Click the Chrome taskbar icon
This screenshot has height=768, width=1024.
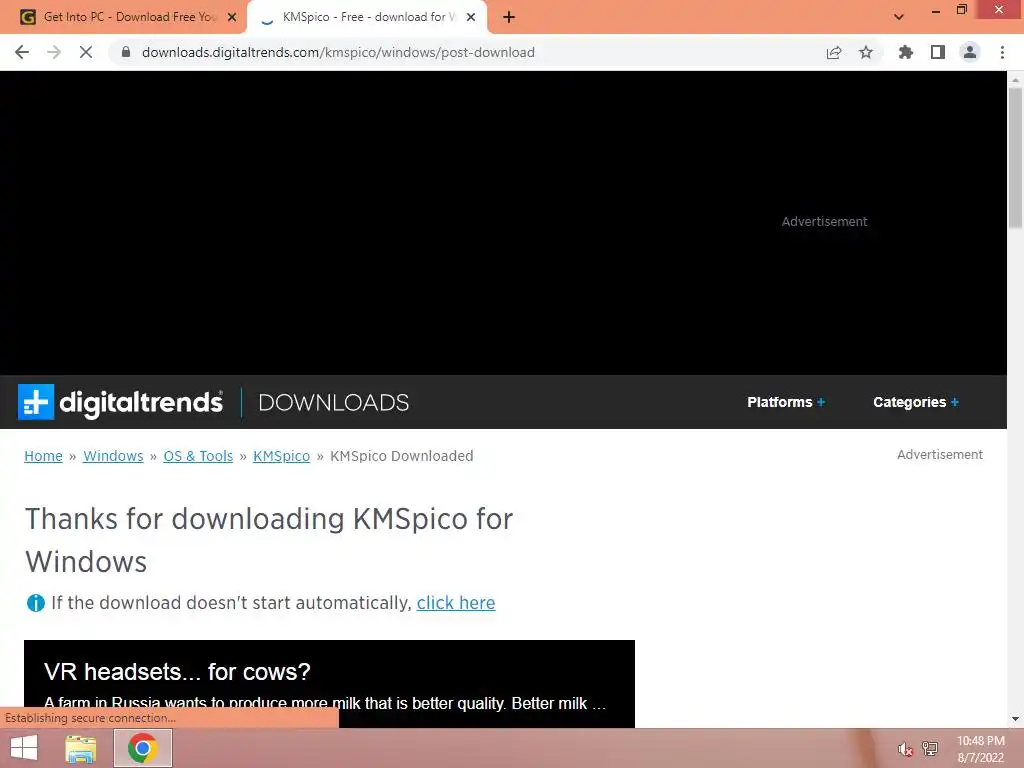143,748
